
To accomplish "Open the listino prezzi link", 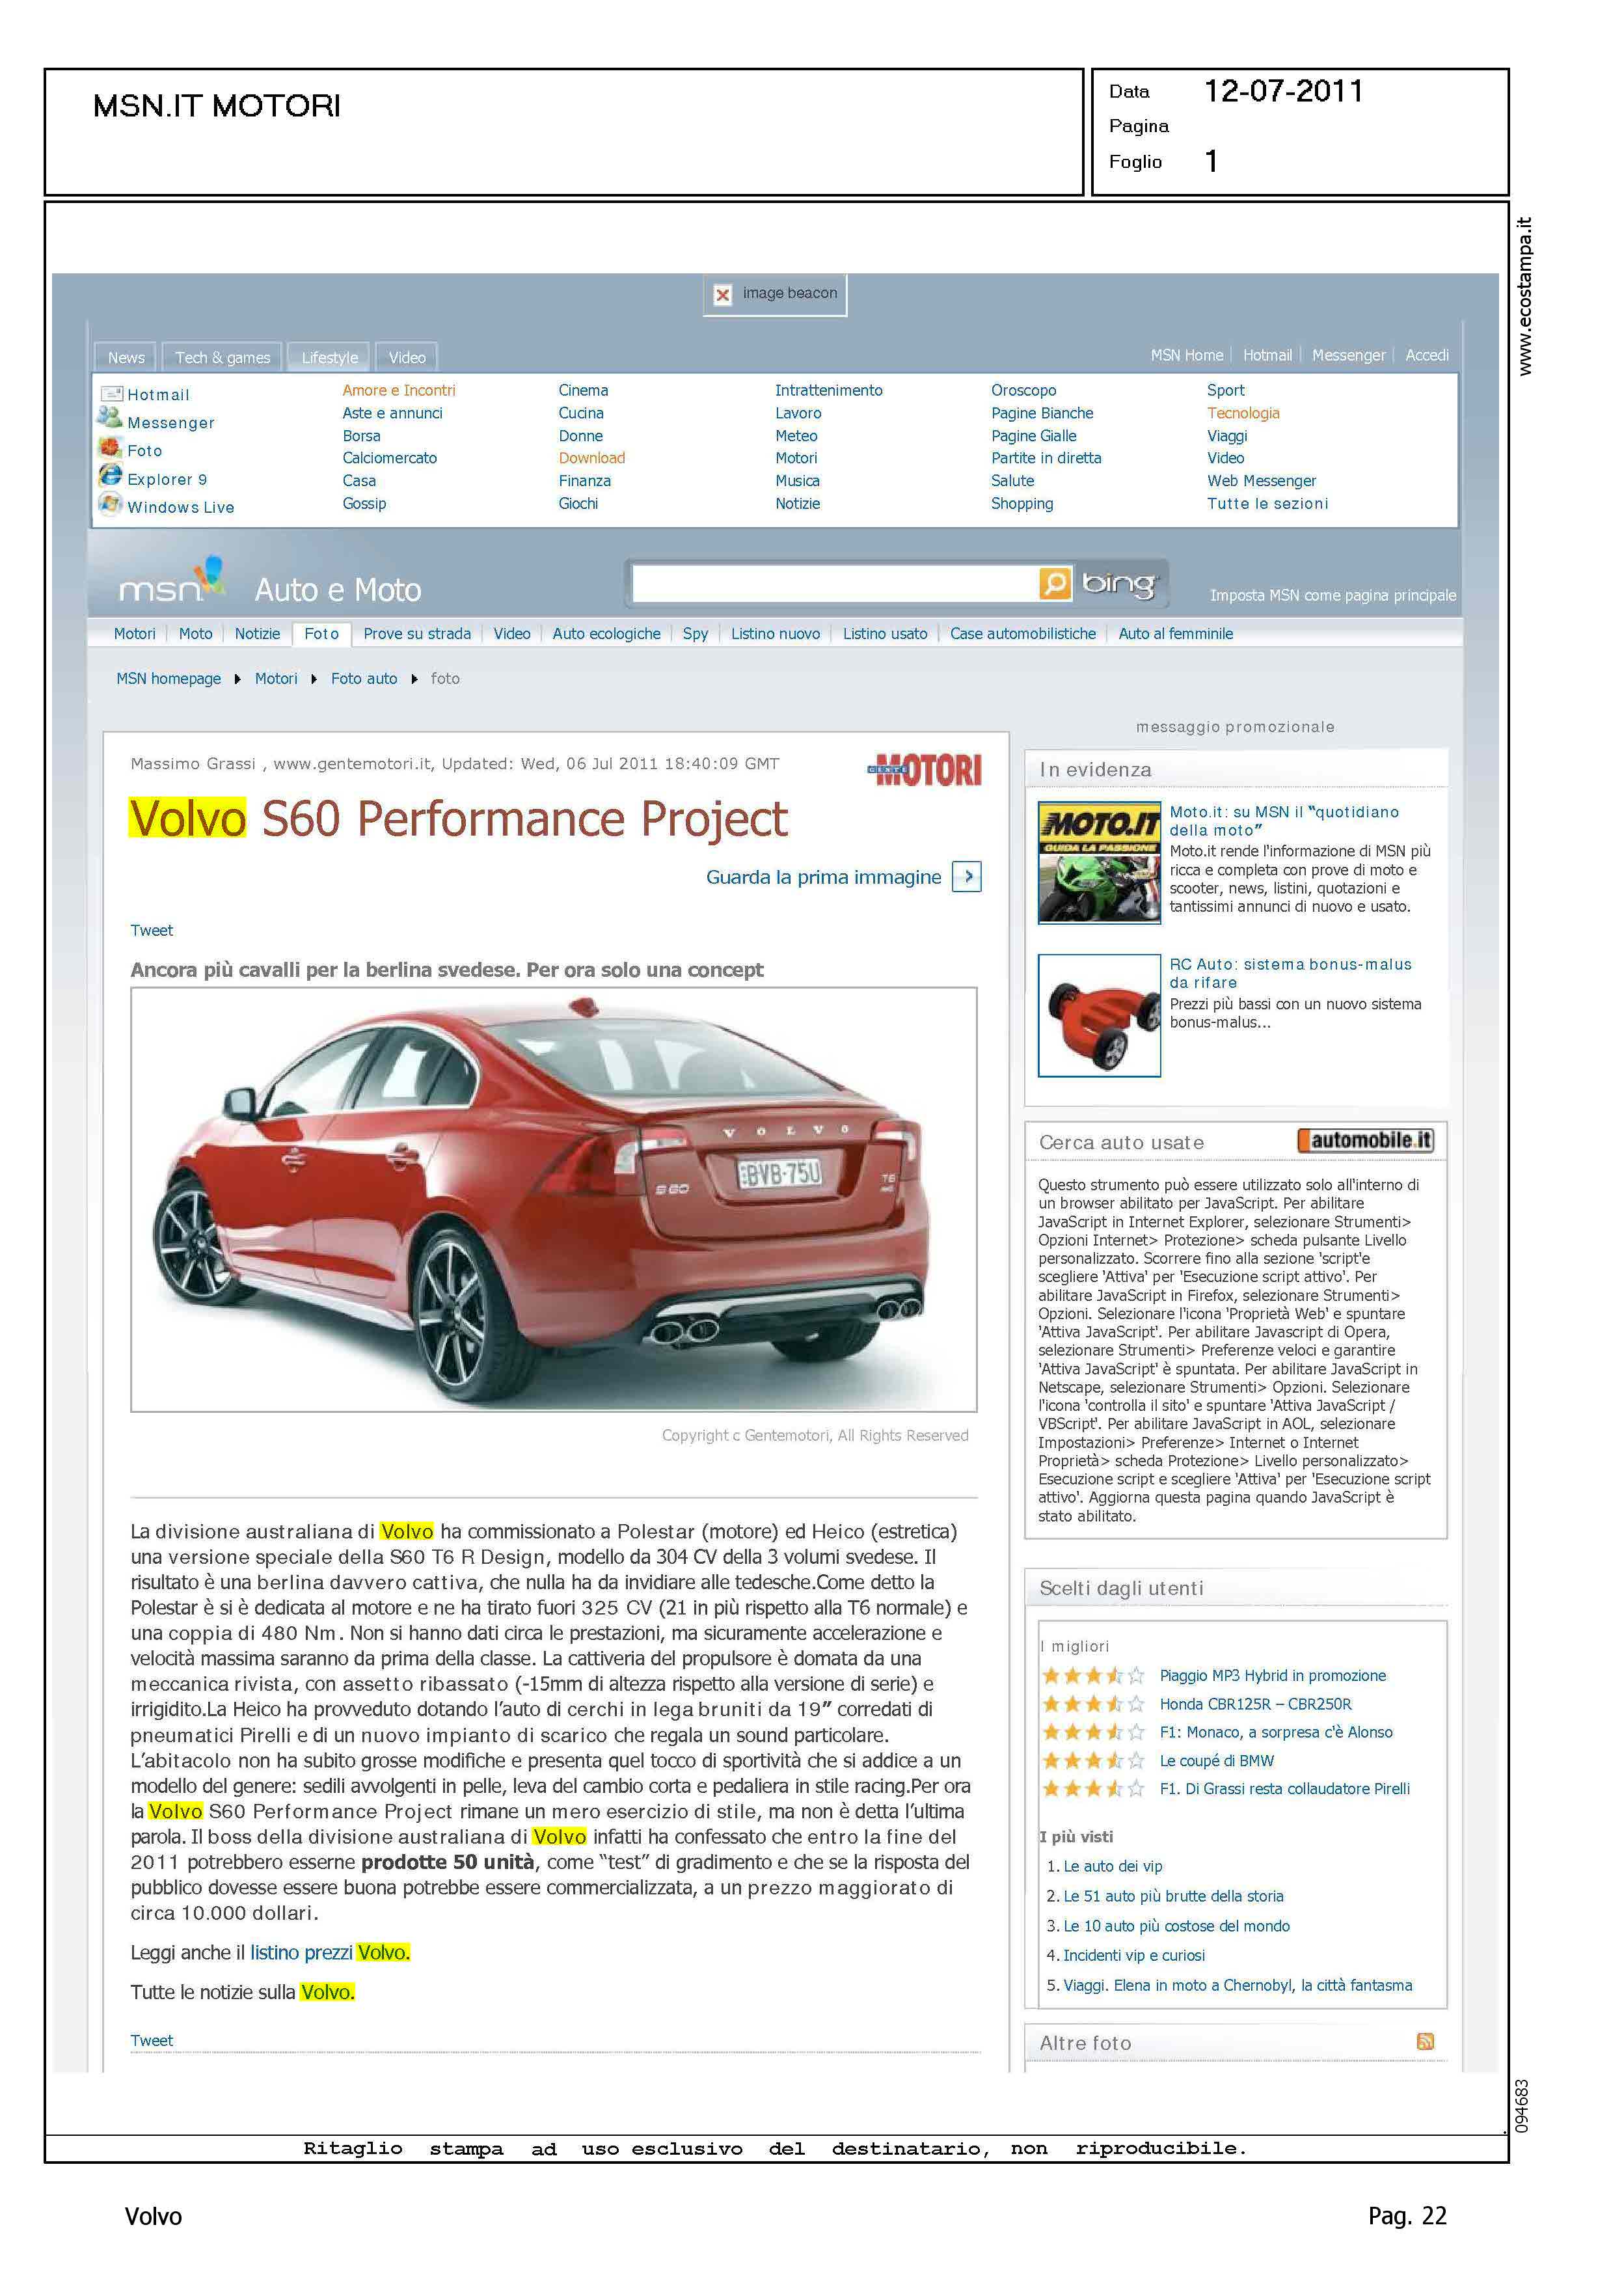I will 301,1952.
